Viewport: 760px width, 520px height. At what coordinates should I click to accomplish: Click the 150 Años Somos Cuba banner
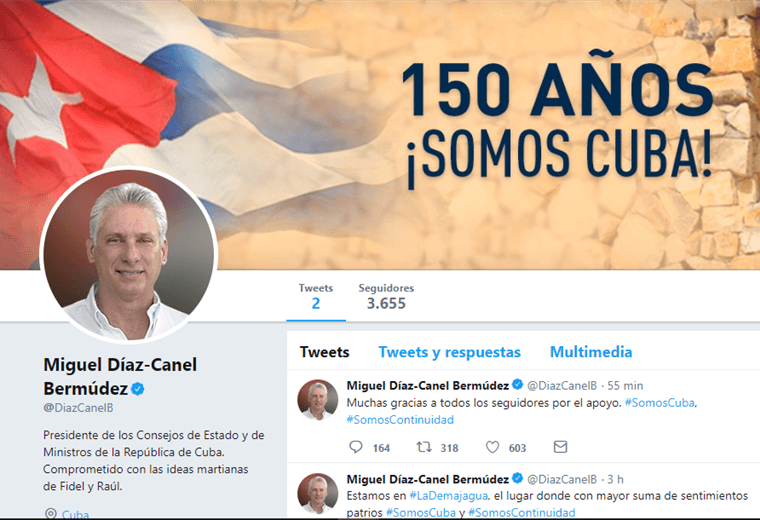[x=380, y=135]
